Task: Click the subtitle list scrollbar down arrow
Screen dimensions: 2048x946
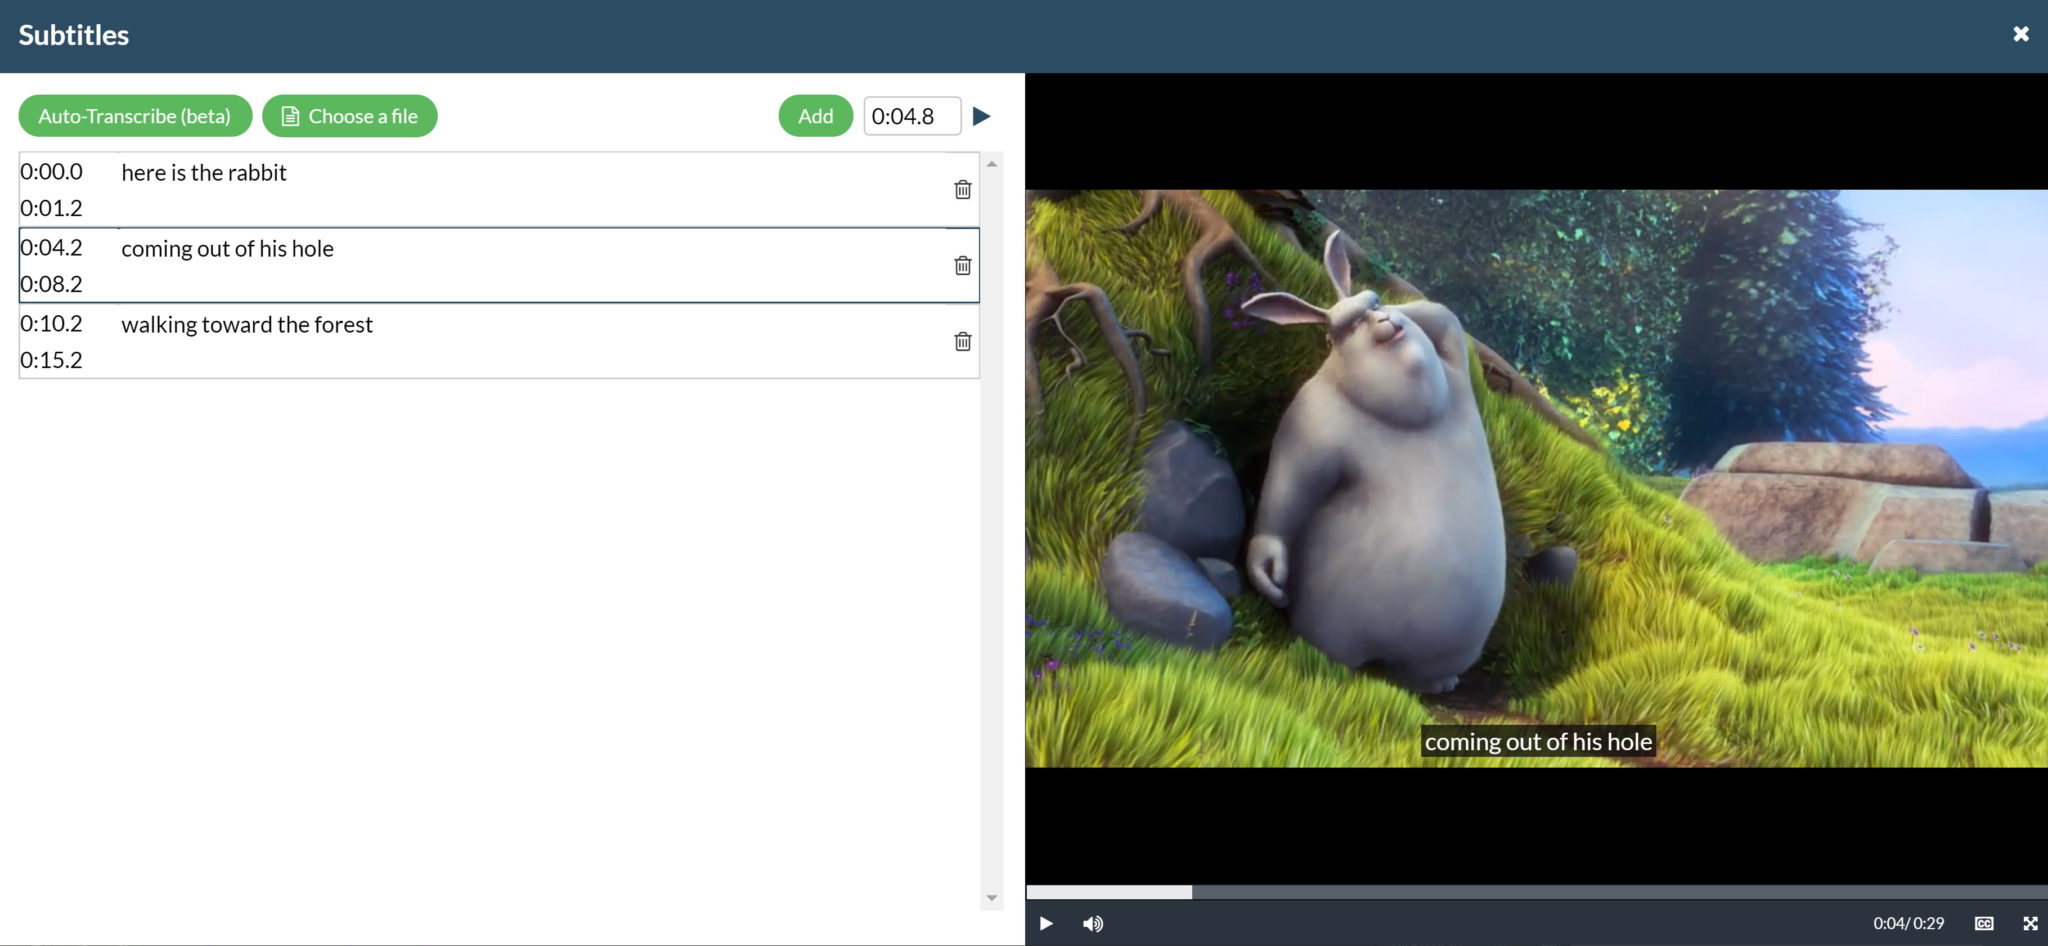Action: [x=992, y=896]
